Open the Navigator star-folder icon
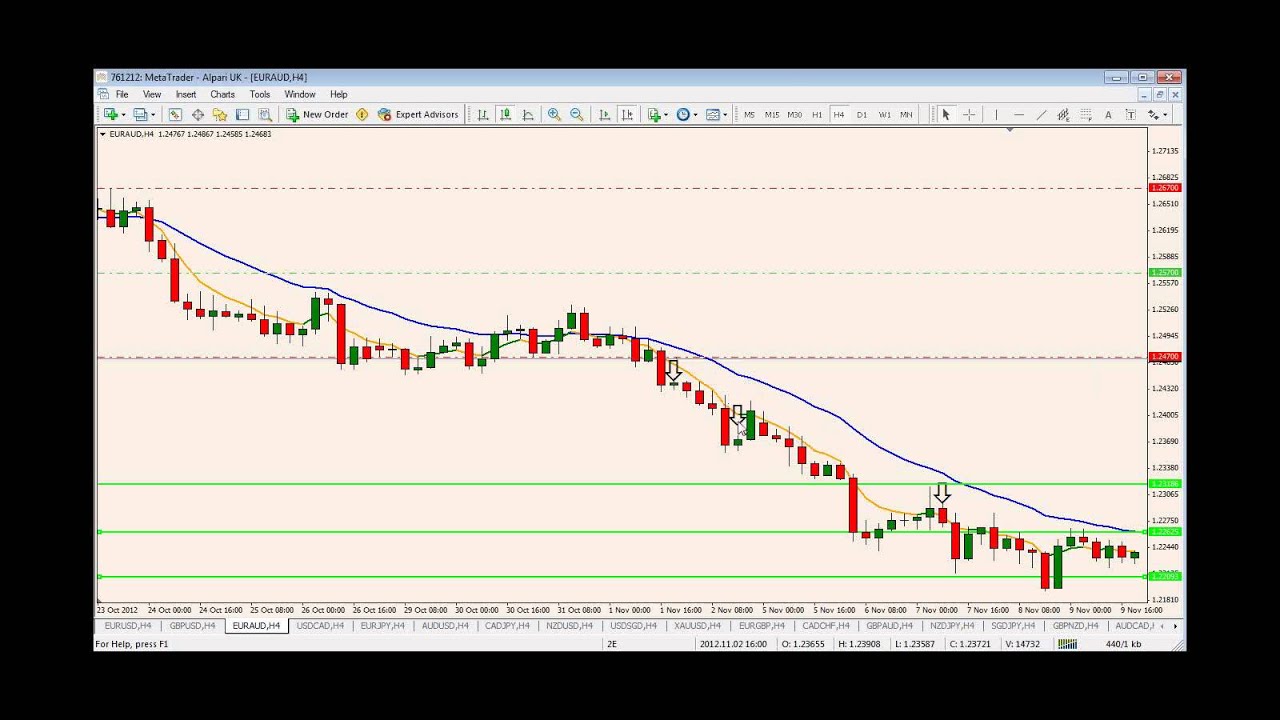Image resolution: width=1280 pixels, height=720 pixels. coord(220,115)
